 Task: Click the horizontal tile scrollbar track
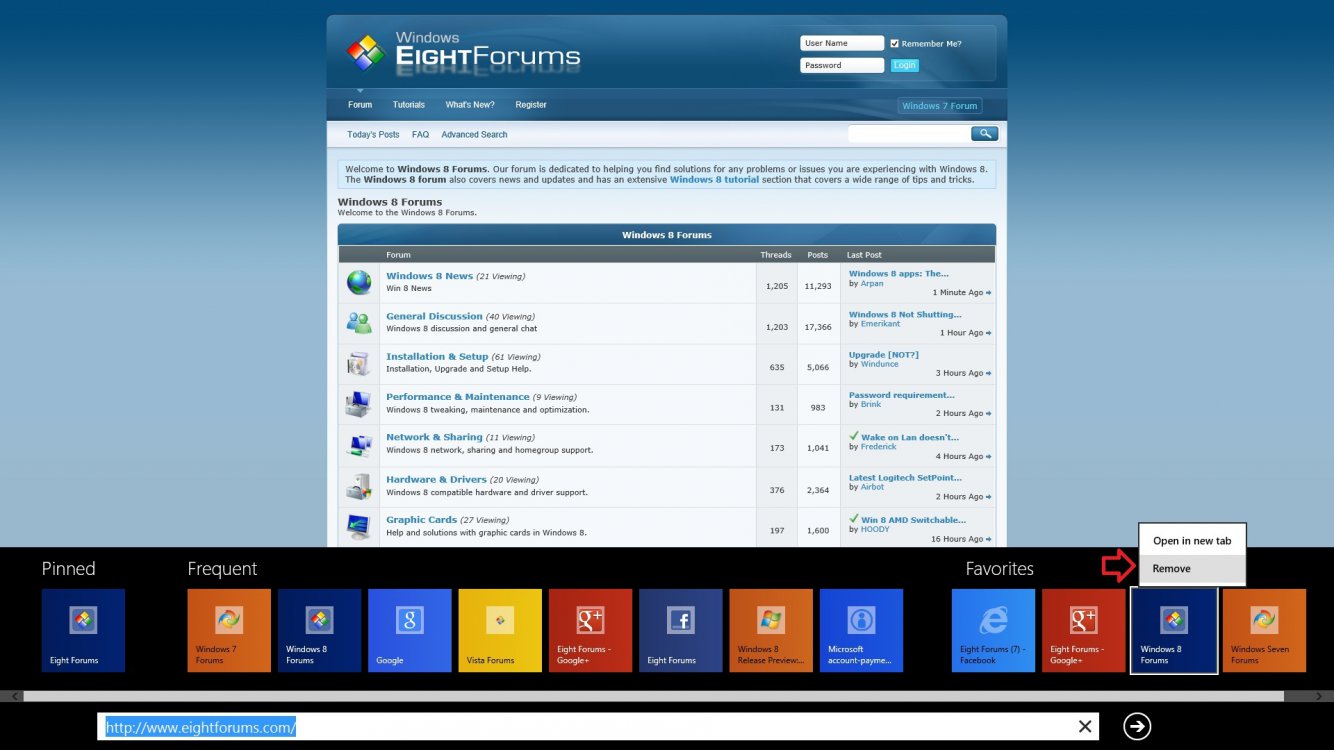pos(650,696)
